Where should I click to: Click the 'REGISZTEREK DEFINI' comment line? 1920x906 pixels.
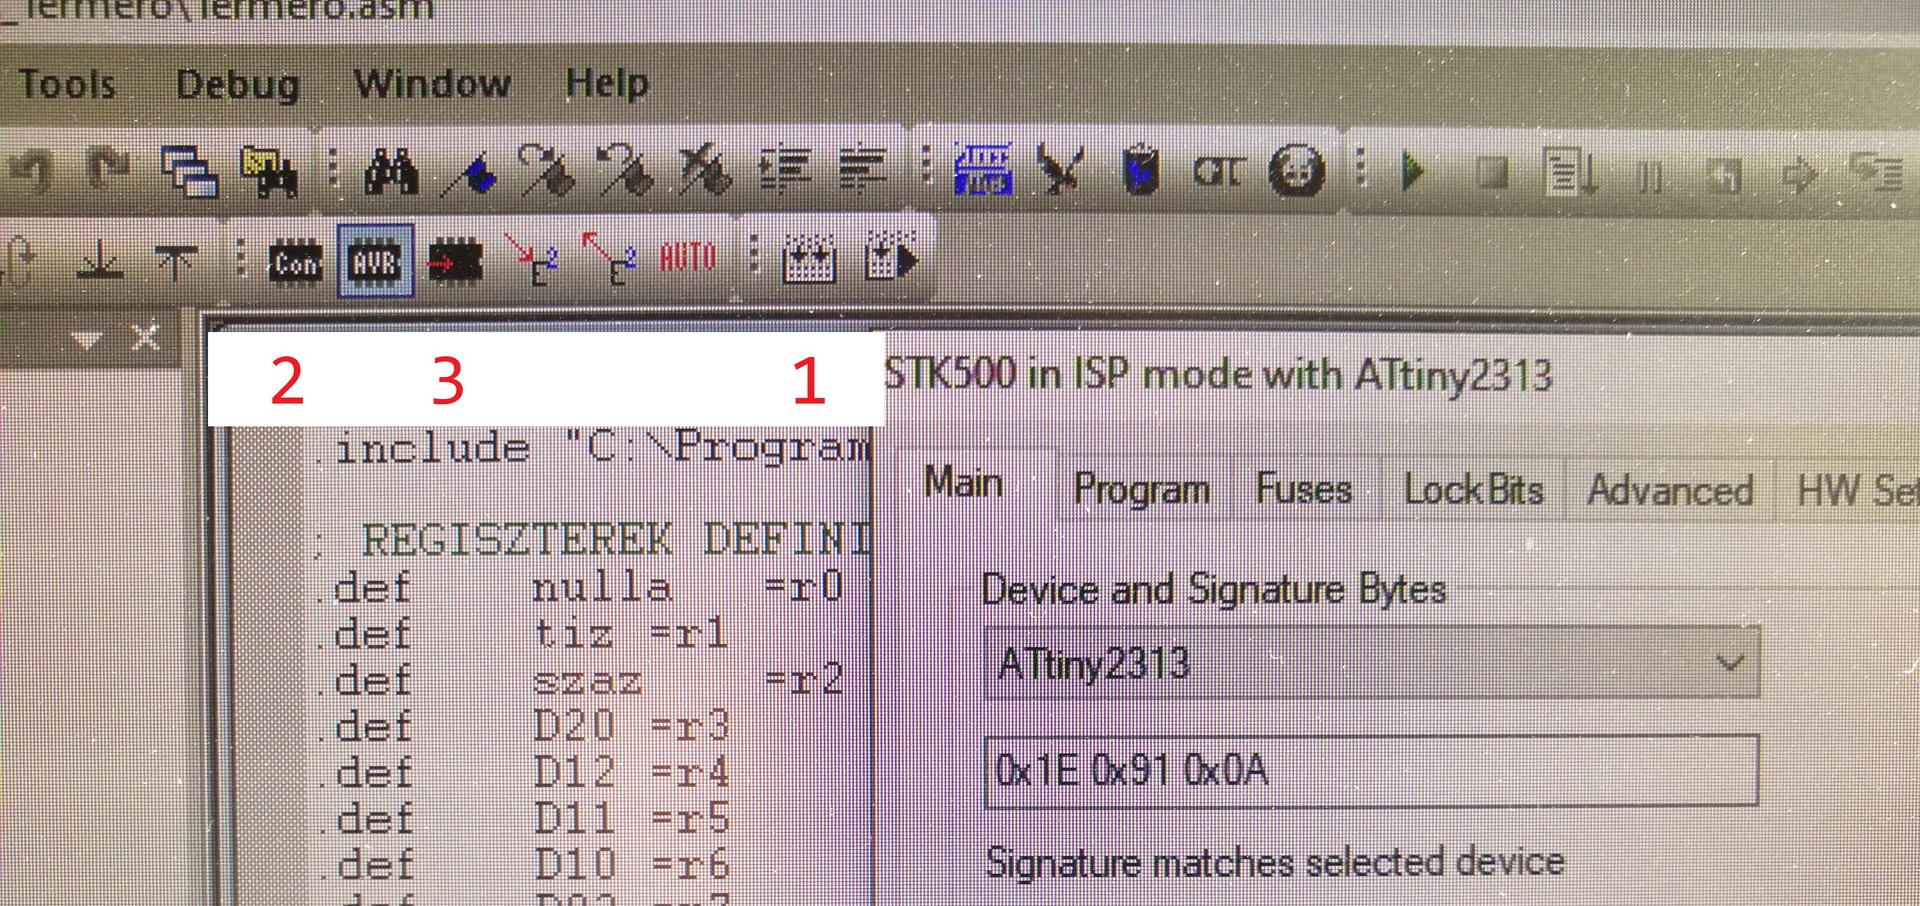[593, 540]
